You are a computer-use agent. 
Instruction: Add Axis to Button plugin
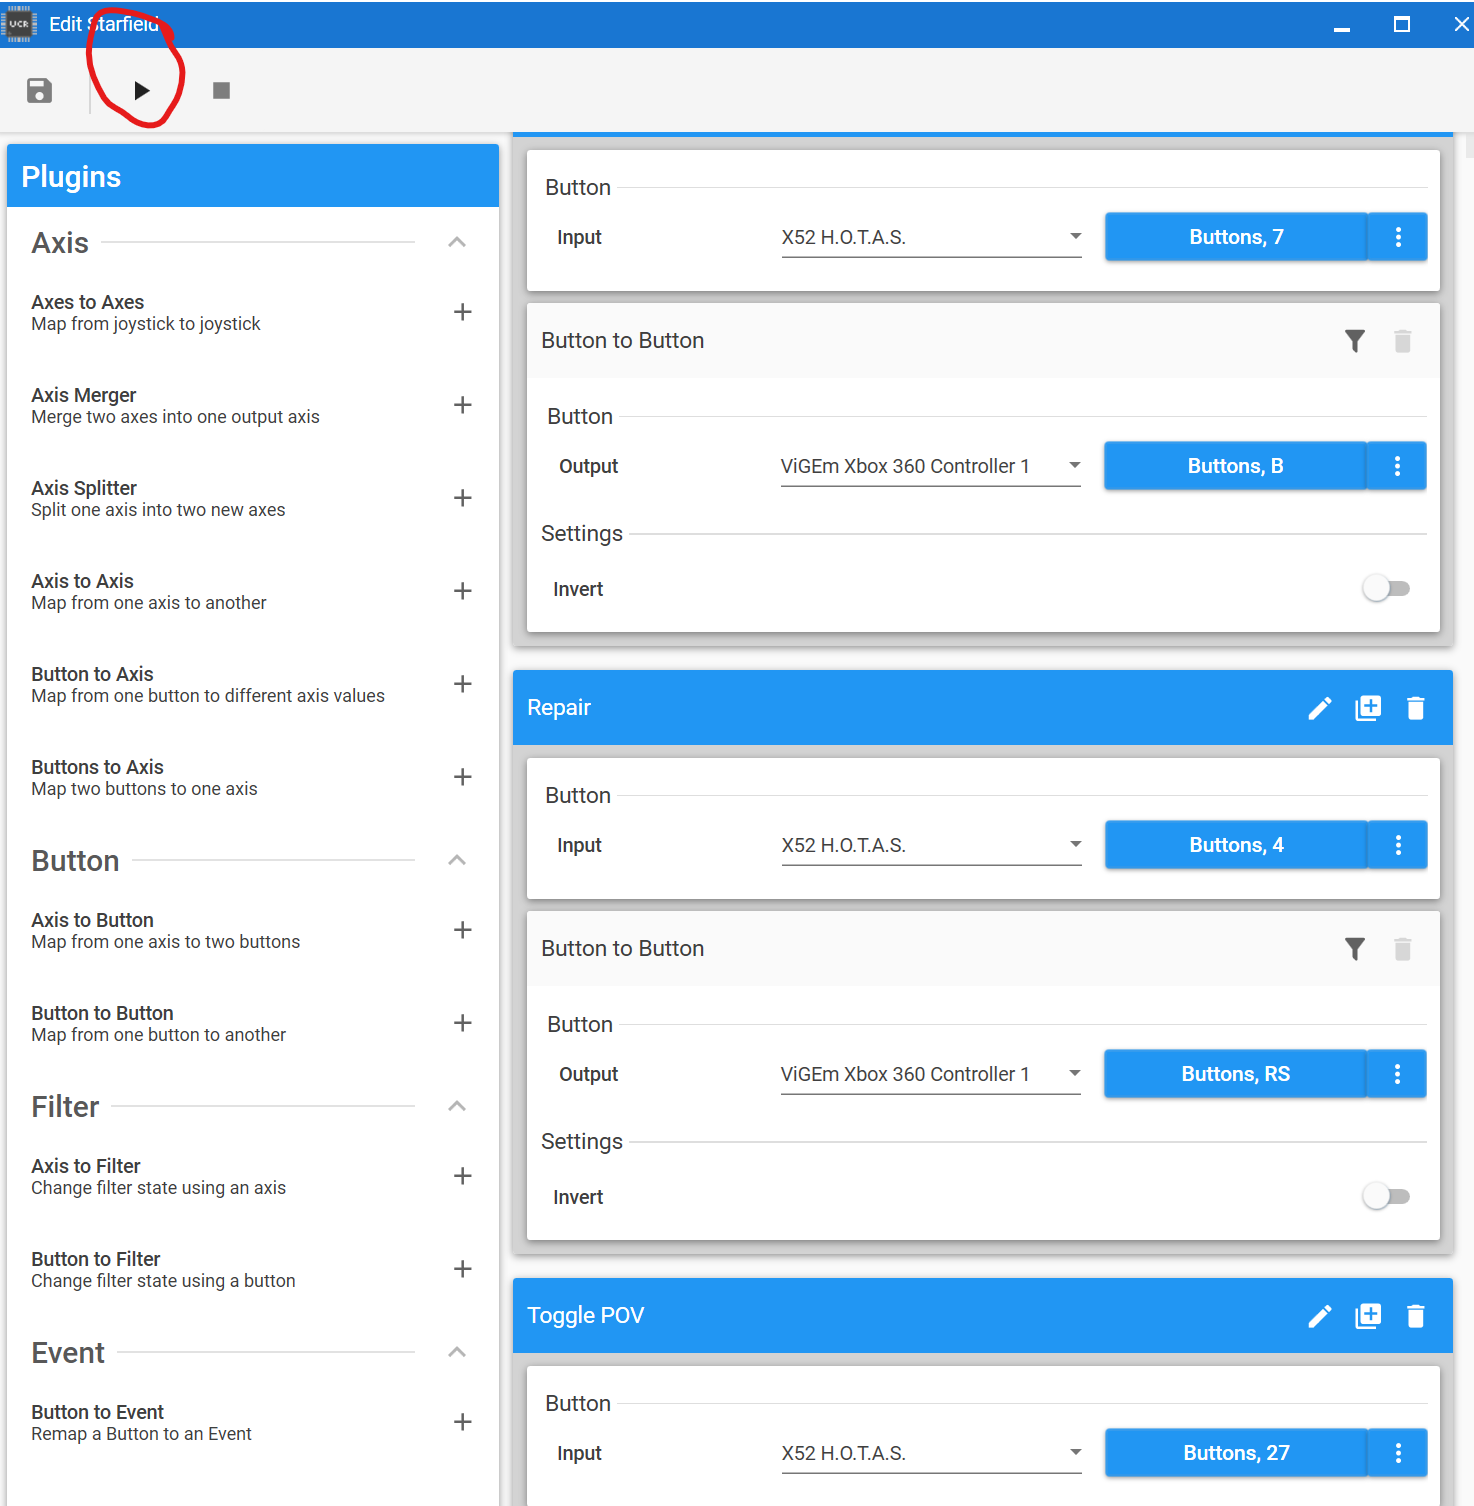pyautogui.click(x=462, y=930)
